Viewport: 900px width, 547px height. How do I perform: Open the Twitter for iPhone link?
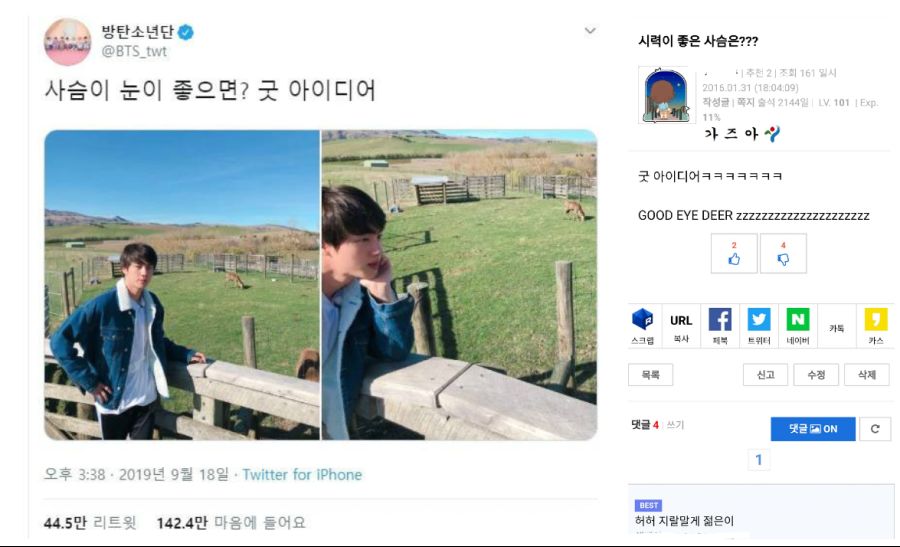pos(302,474)
